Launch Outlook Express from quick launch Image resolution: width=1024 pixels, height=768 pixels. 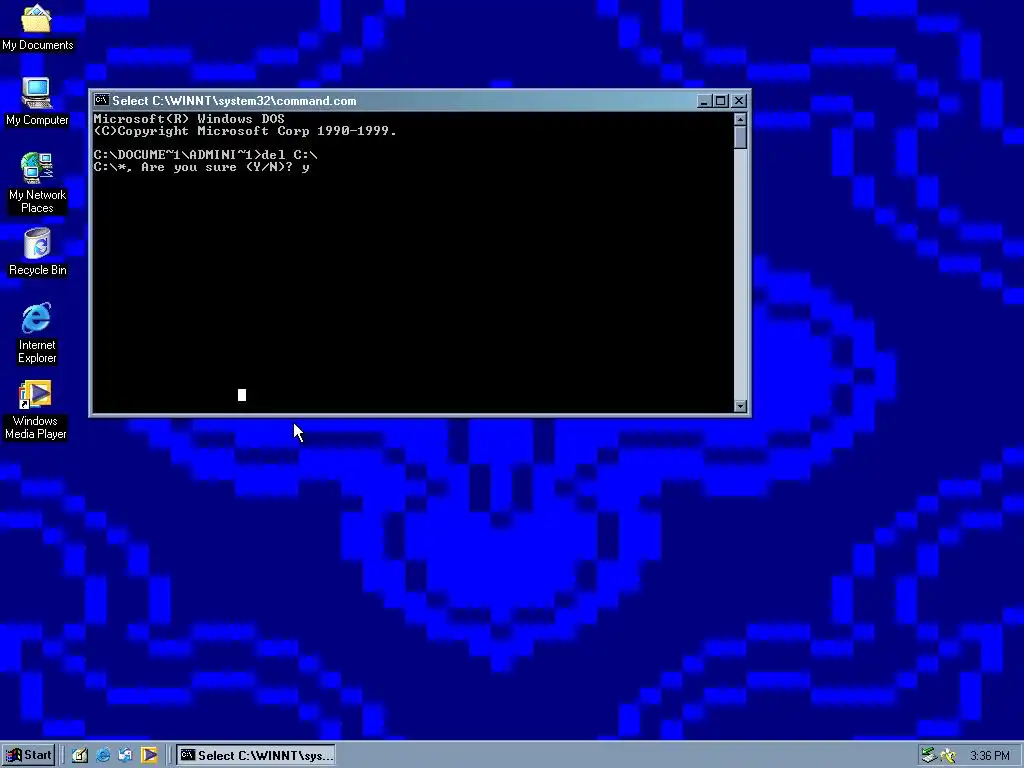126,756
